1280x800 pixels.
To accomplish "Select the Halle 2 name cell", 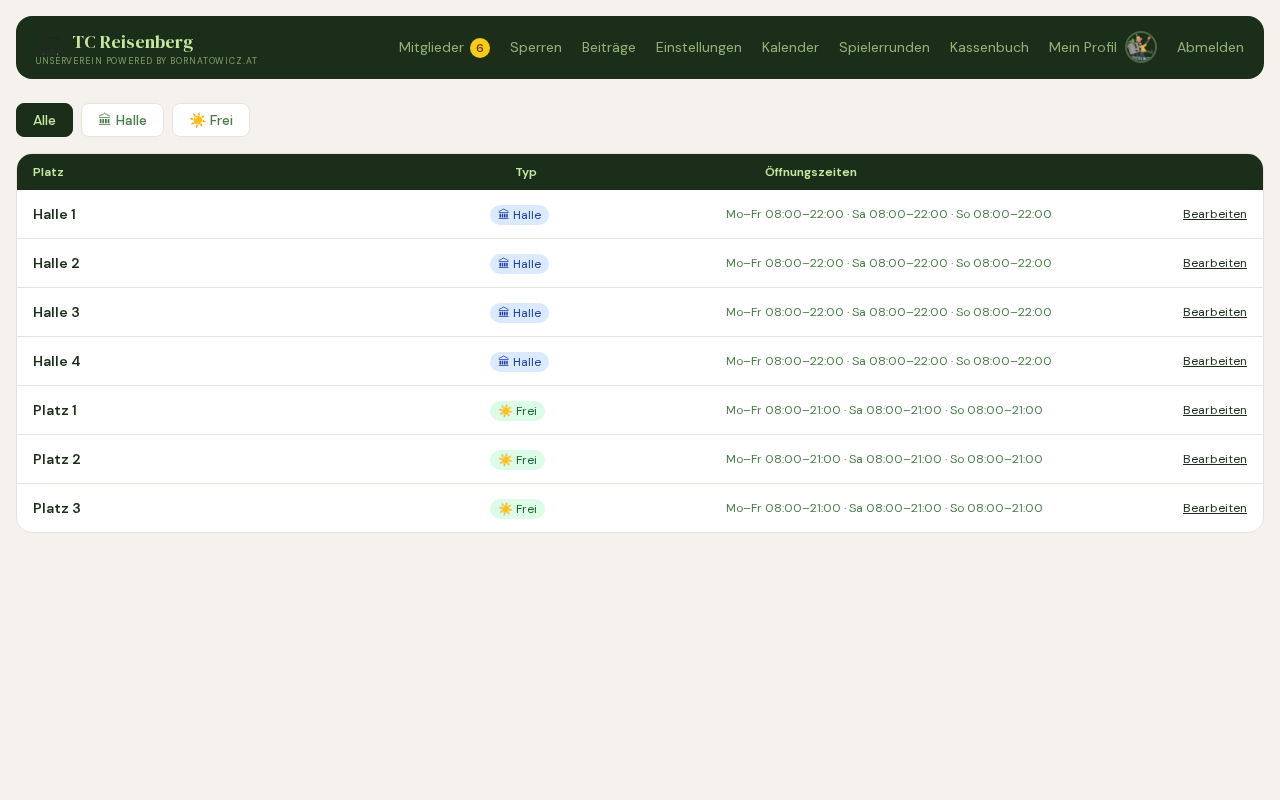I will (x=56, y=263).
